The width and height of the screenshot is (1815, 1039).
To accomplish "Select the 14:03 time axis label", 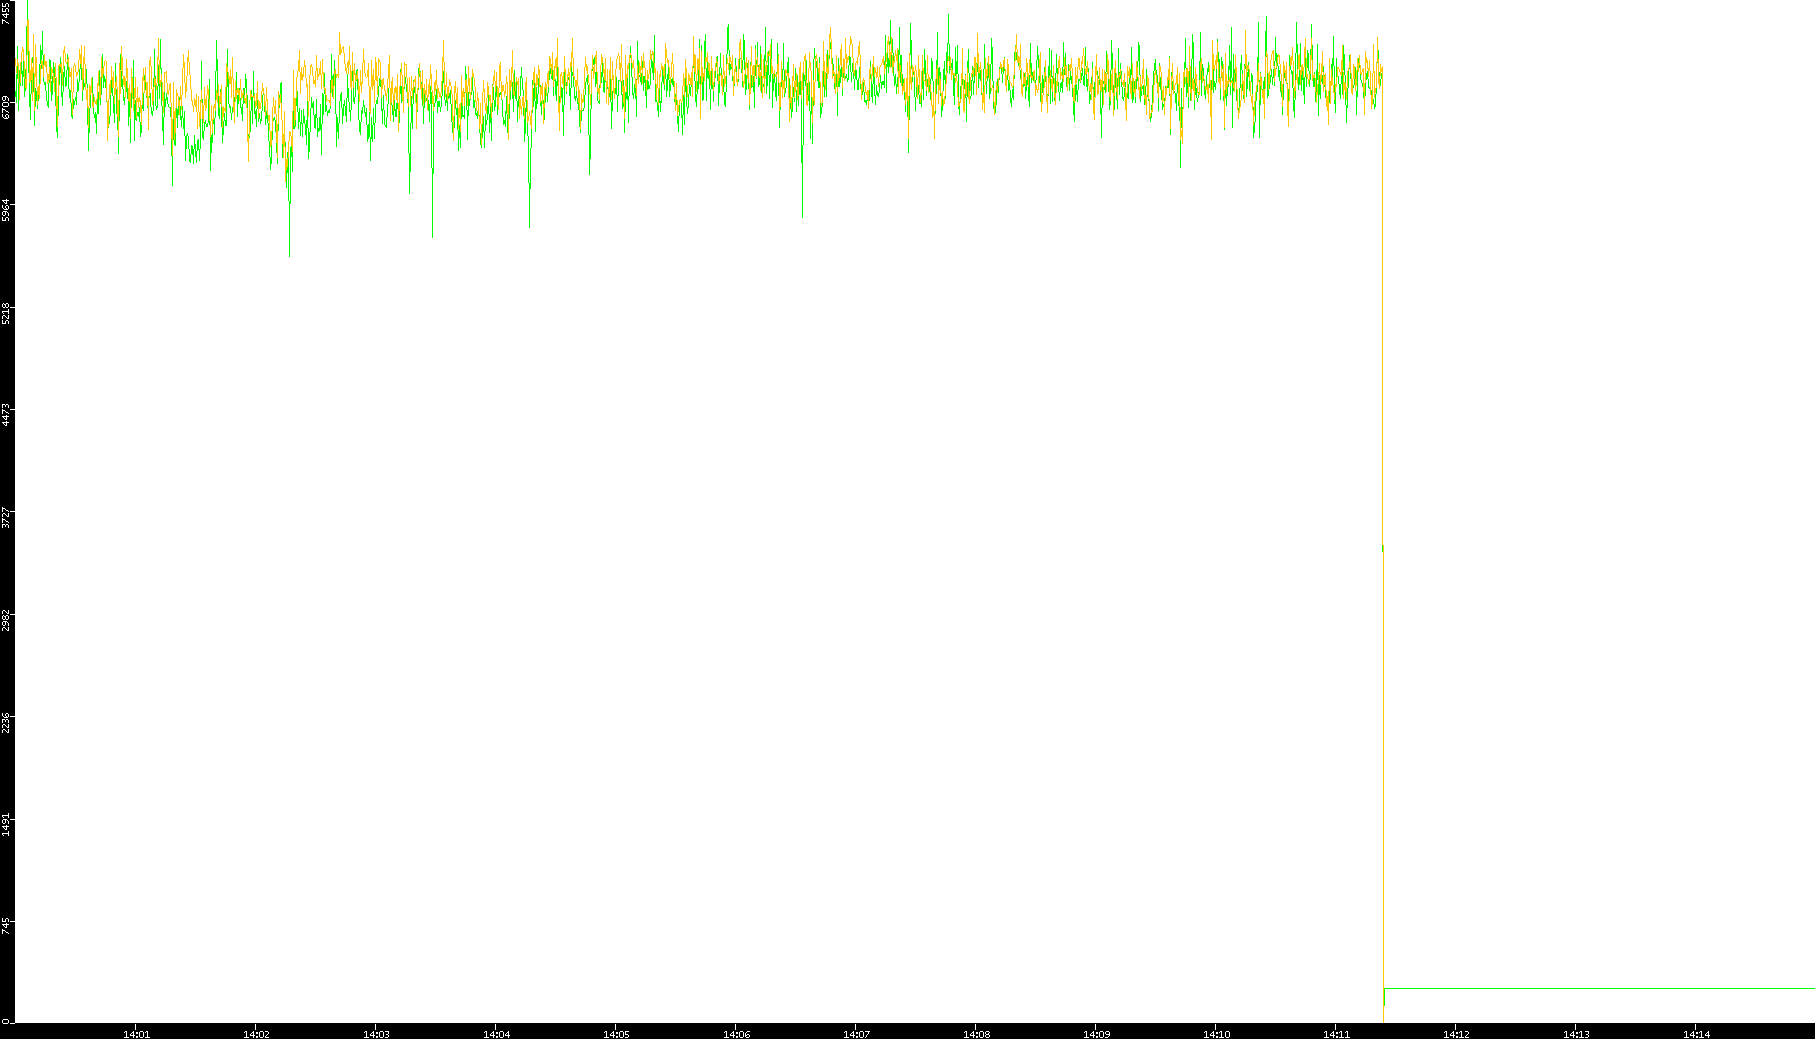I will point(376,1033).
